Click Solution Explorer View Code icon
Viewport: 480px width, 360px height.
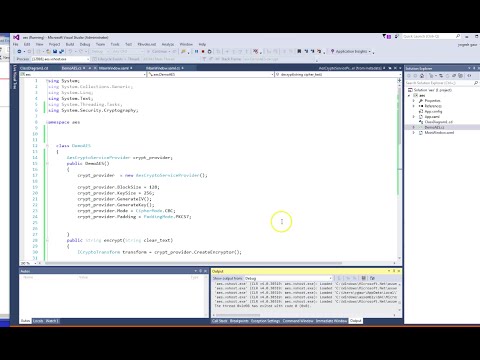[469, 76]
